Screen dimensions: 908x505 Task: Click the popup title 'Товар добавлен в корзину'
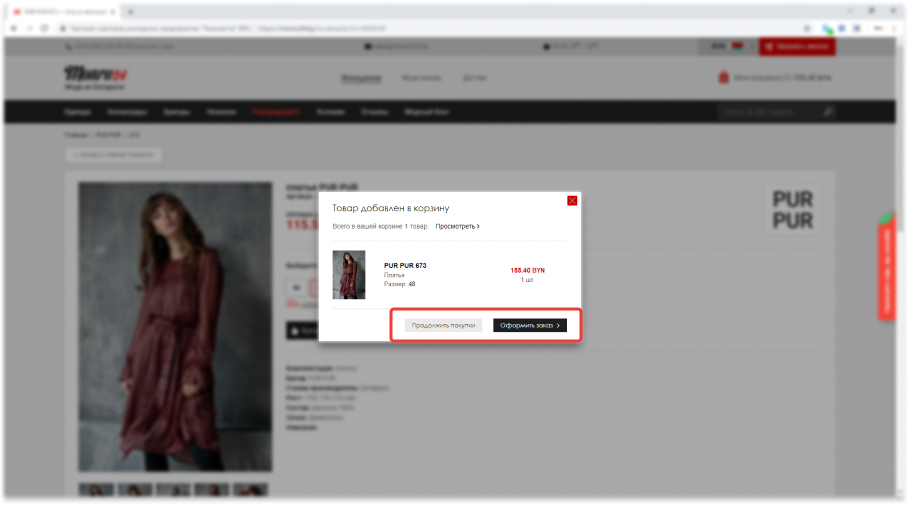390,208
